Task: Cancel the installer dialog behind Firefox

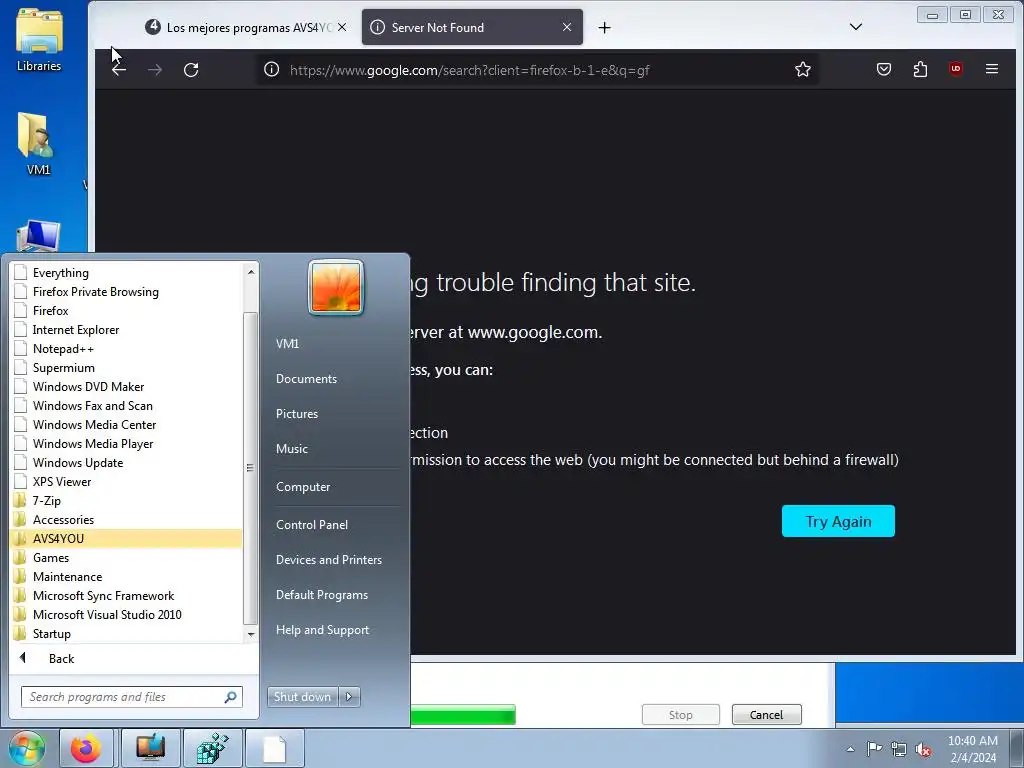Action: click(766, 714)
